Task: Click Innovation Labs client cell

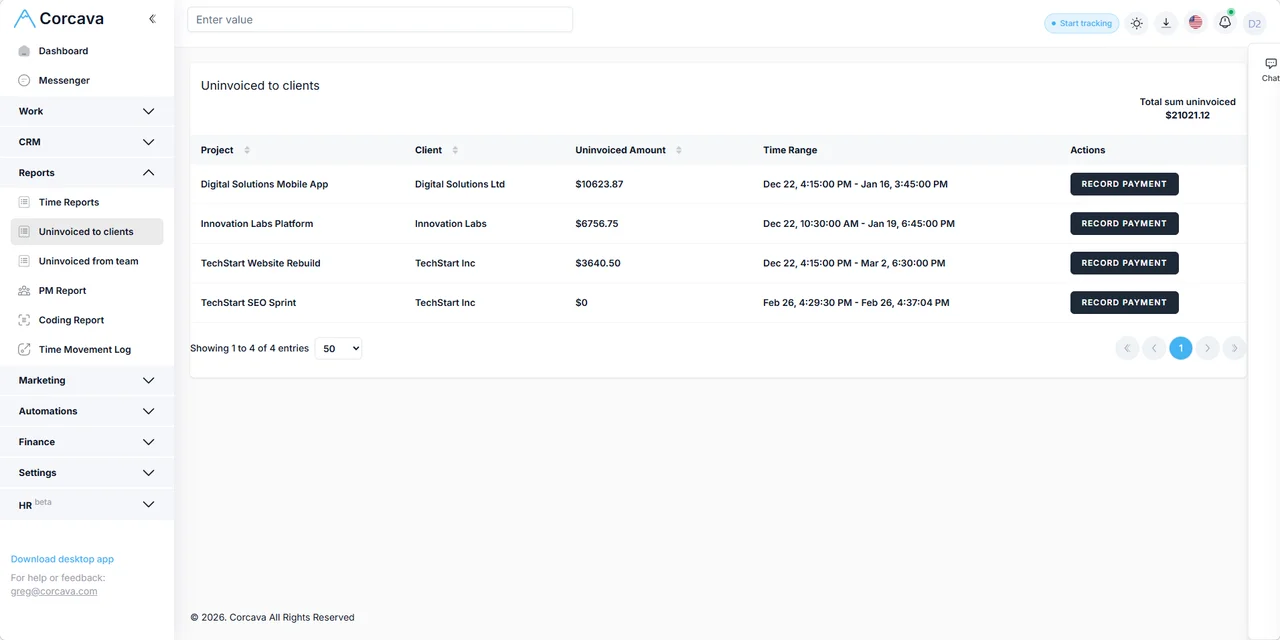Action: 451,224
